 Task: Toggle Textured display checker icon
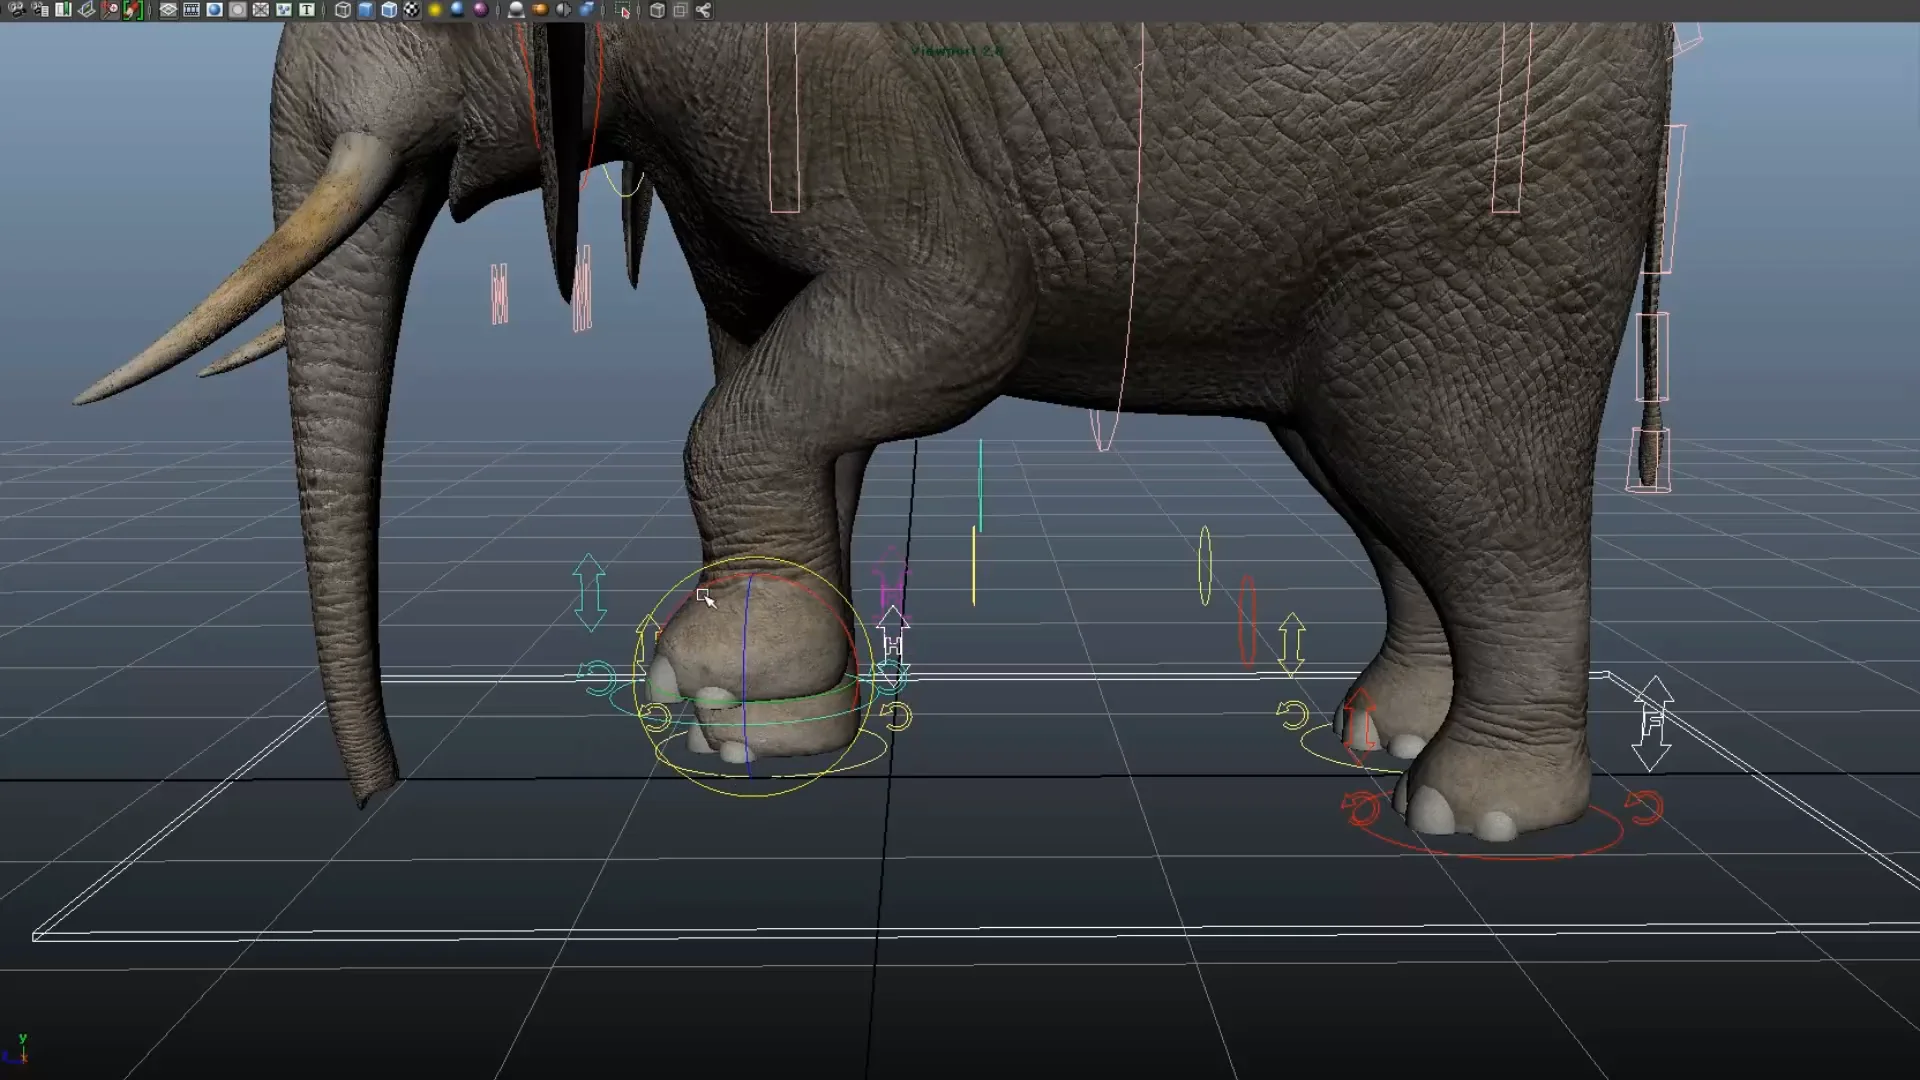pyautogui.click(x=411, y=10)
